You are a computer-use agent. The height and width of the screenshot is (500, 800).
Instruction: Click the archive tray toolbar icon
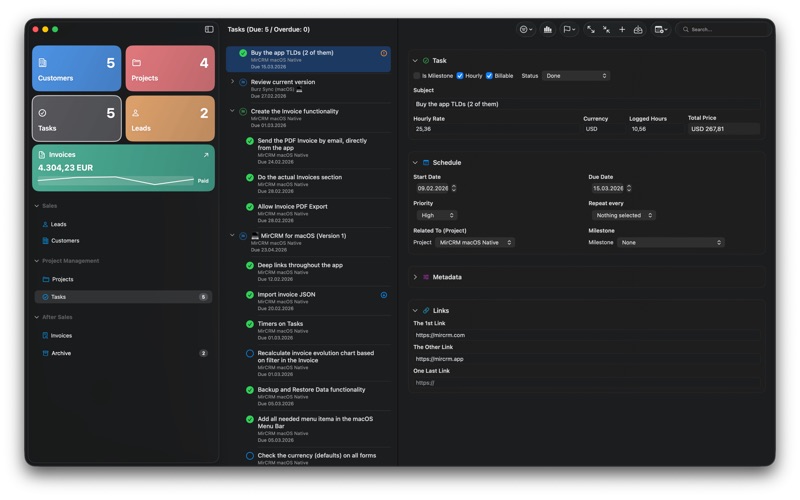coord(638,30)
